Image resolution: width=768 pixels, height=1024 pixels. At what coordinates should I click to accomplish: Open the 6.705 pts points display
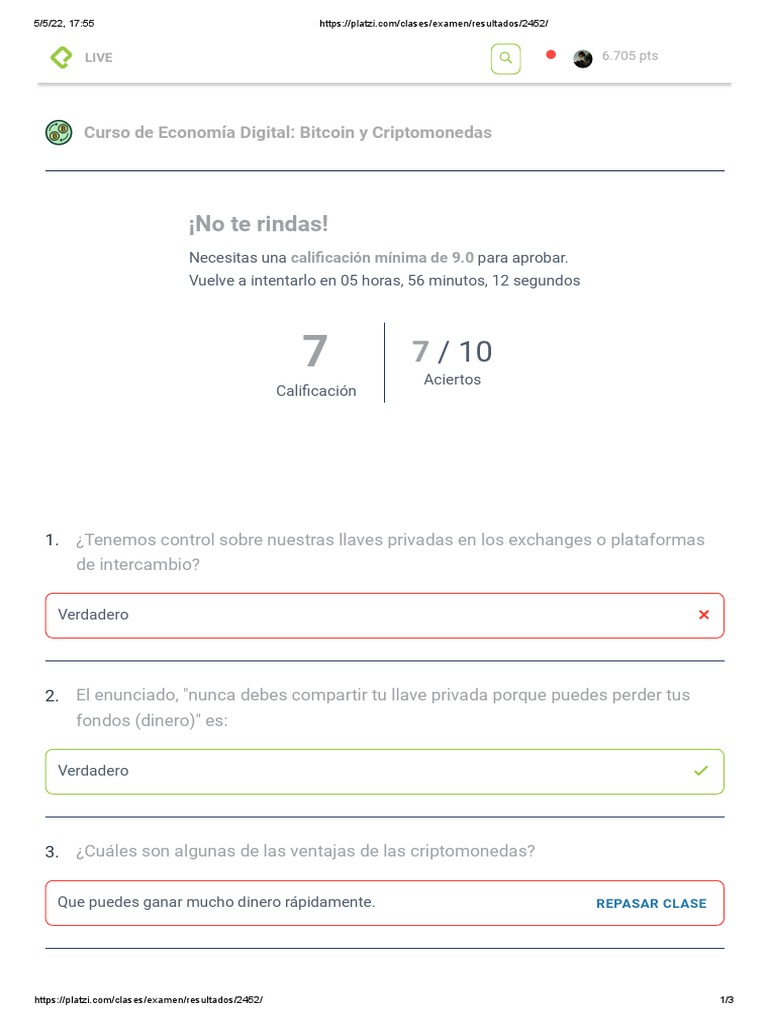[630, 56]
